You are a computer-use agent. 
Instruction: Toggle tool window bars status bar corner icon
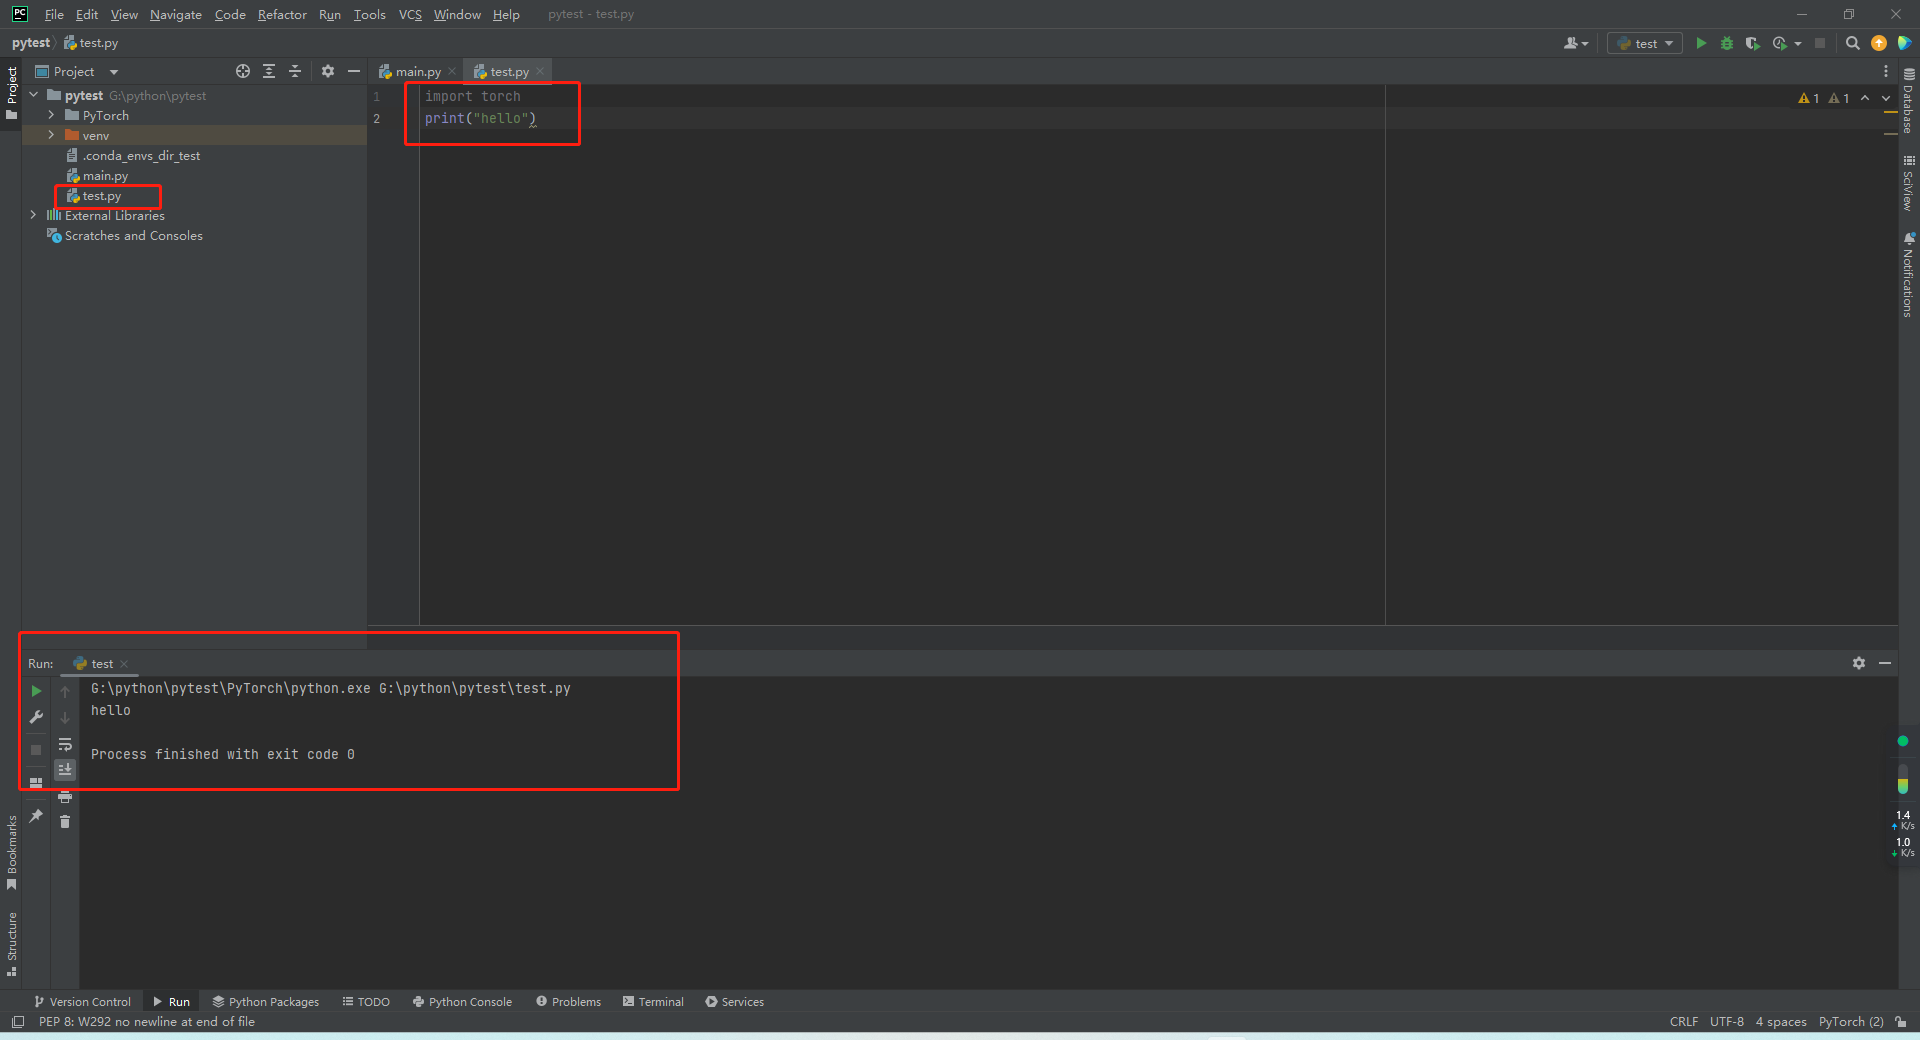[17, 1021]
